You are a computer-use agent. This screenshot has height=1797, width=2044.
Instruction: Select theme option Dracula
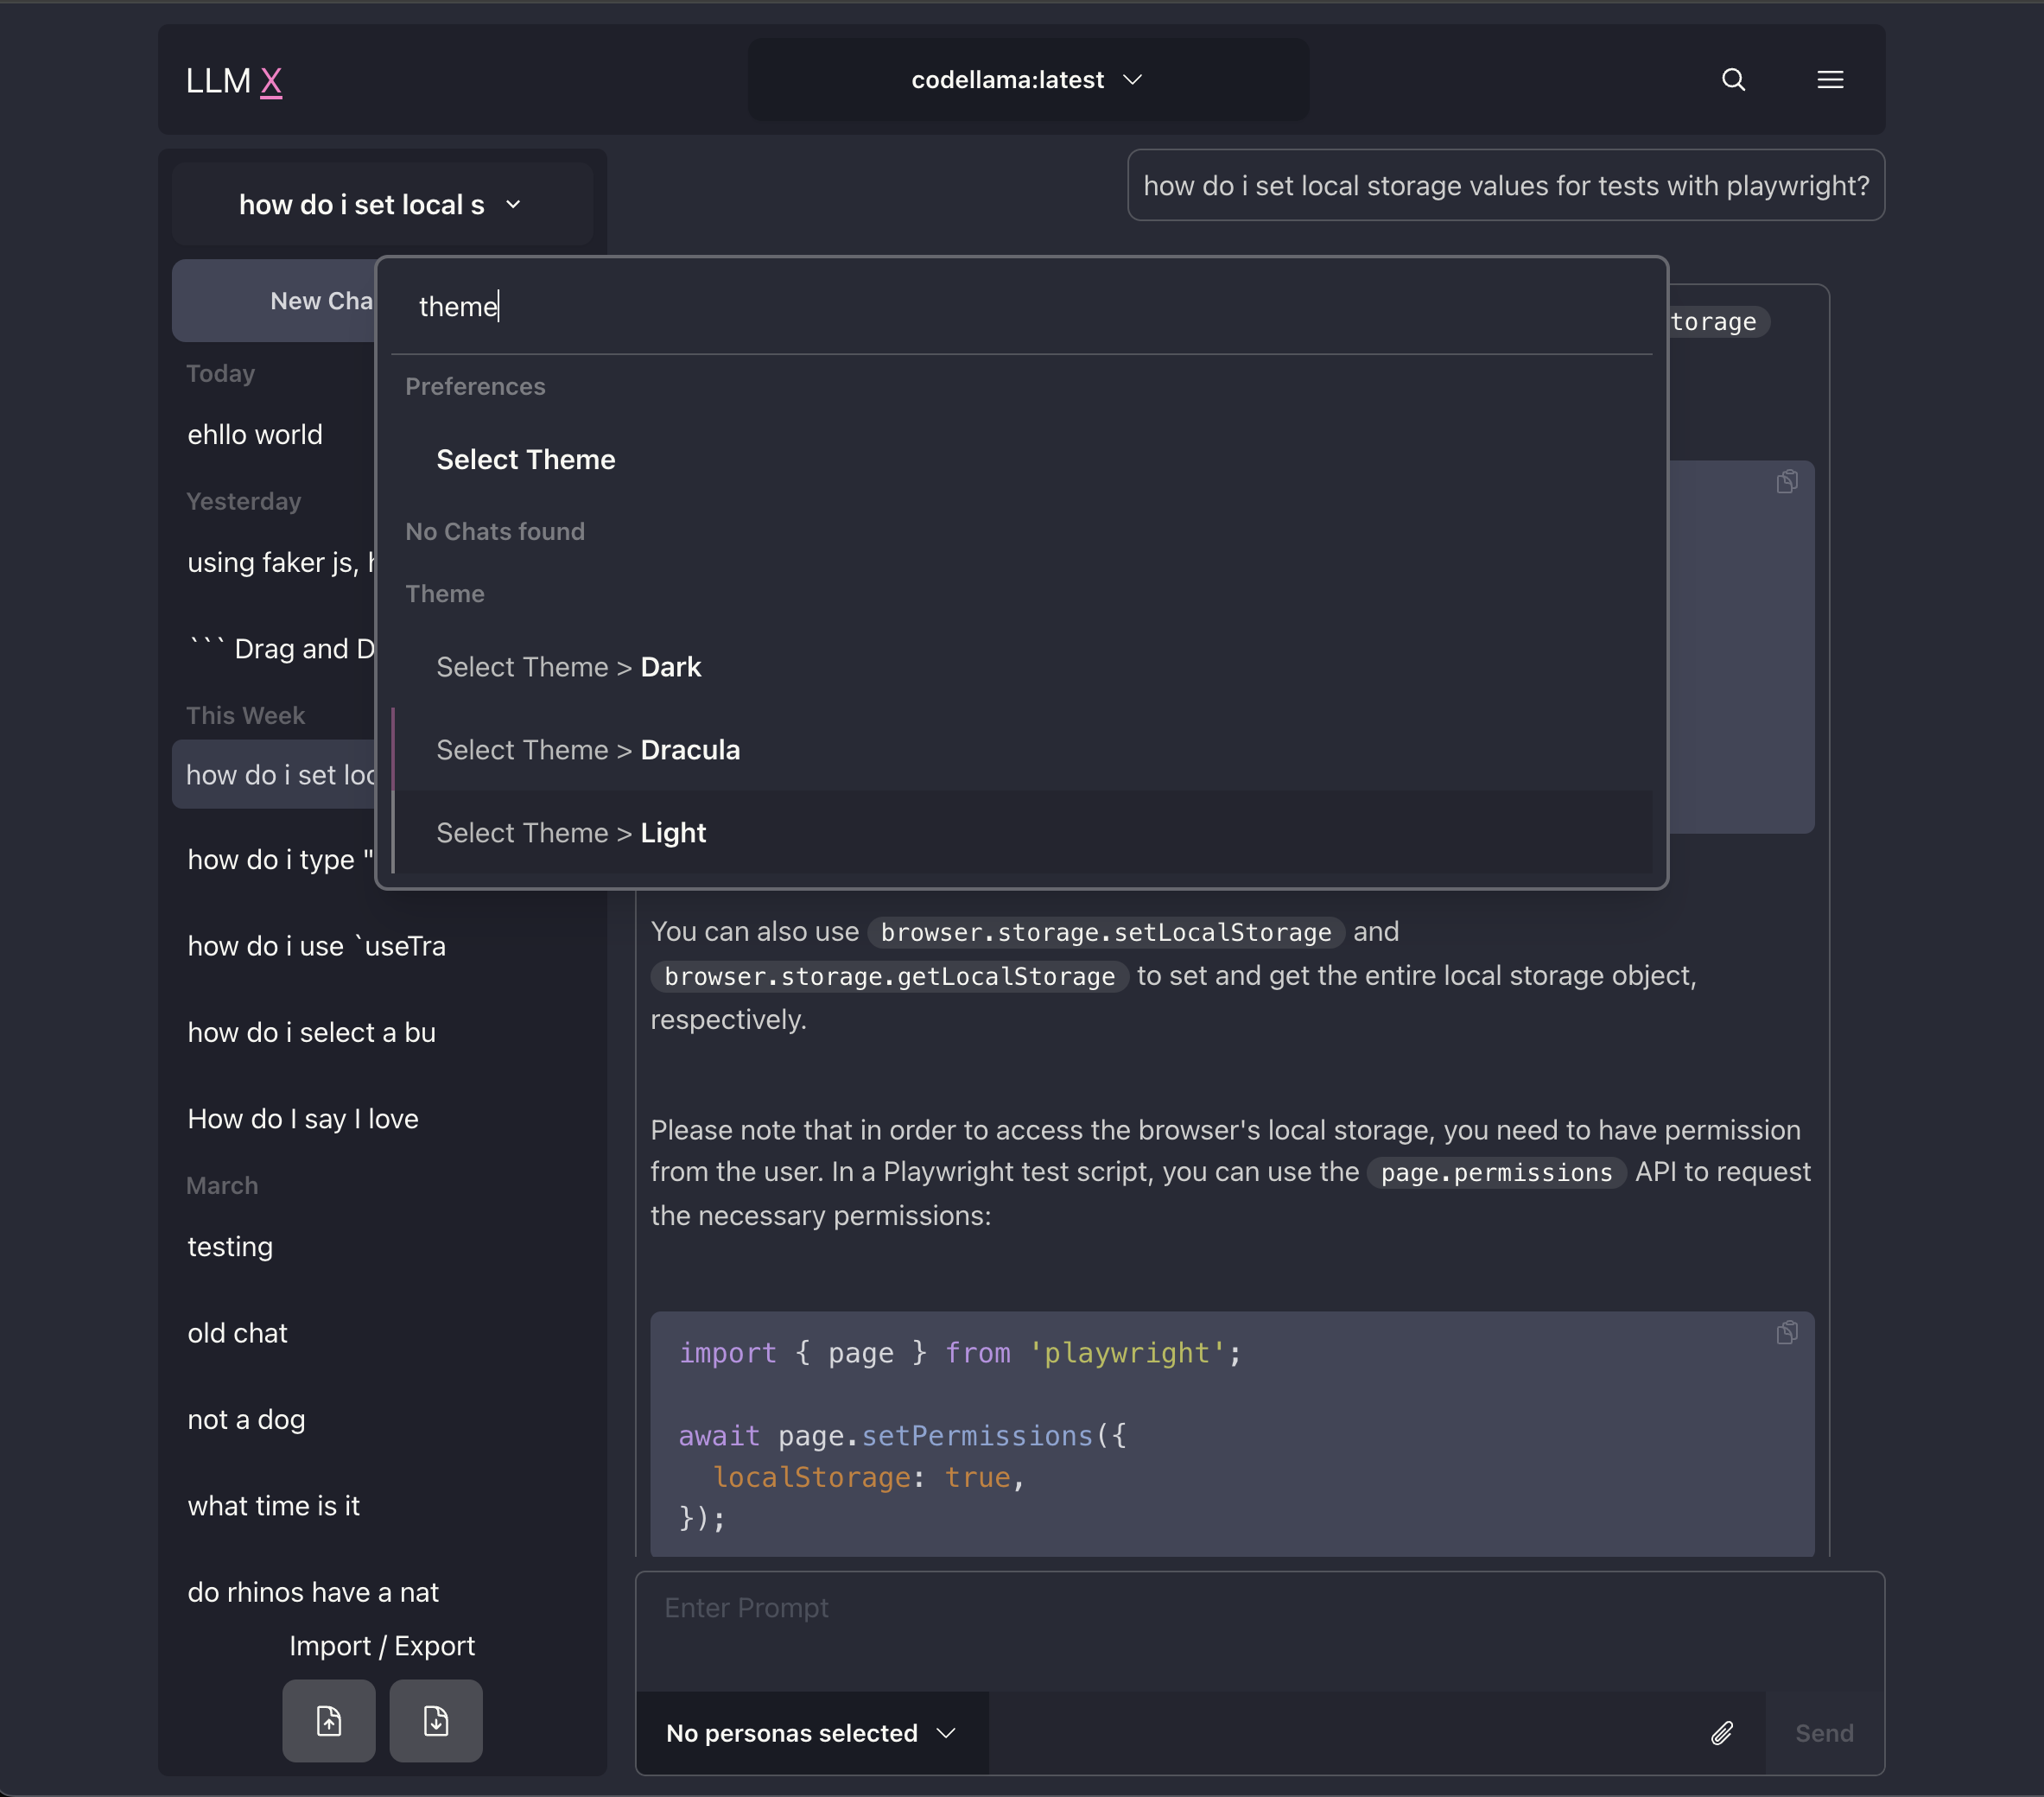point(587,749)
